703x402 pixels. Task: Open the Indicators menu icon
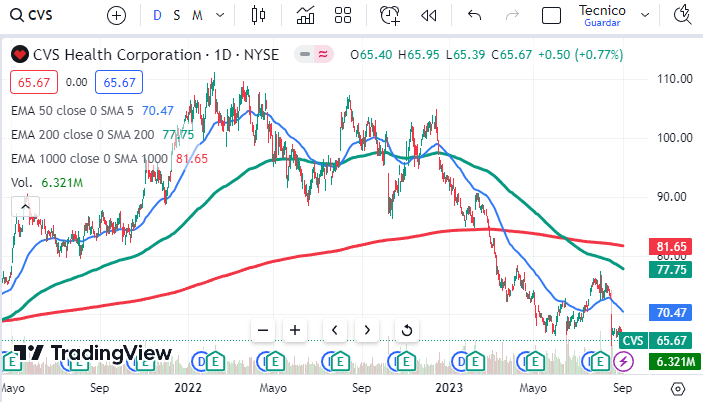point(305,15)
